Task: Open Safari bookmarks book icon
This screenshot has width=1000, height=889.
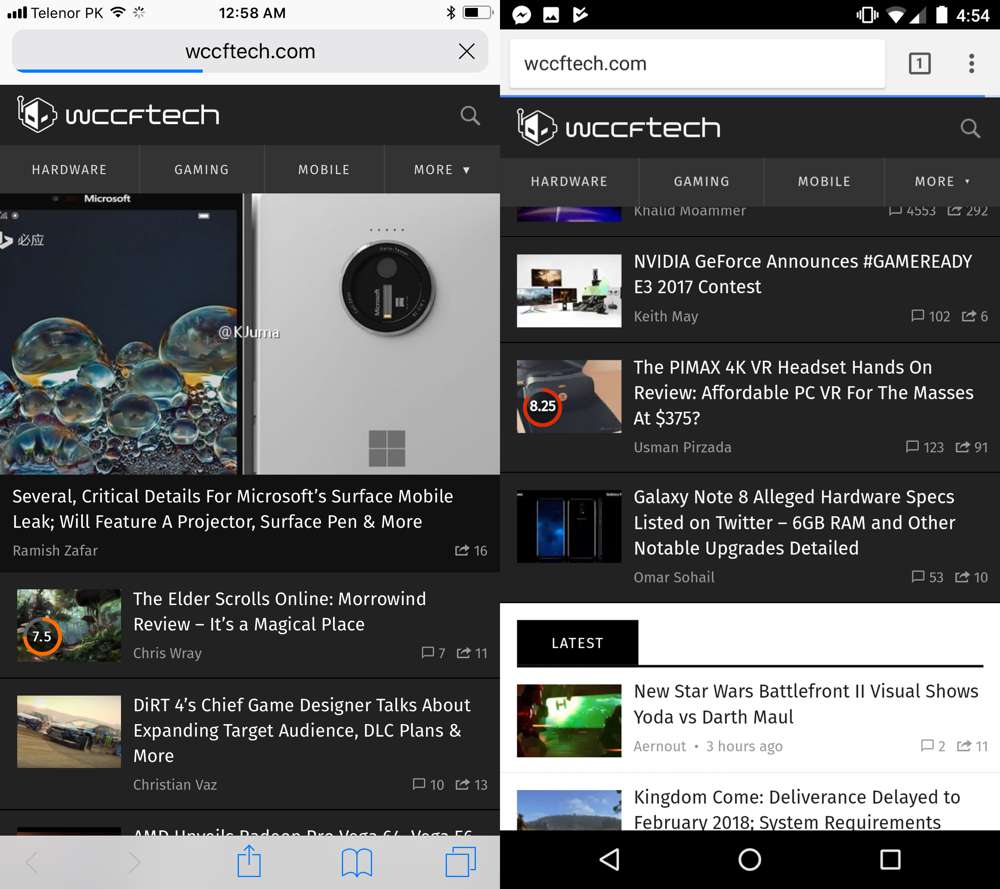Action: [x=356, y=862]
